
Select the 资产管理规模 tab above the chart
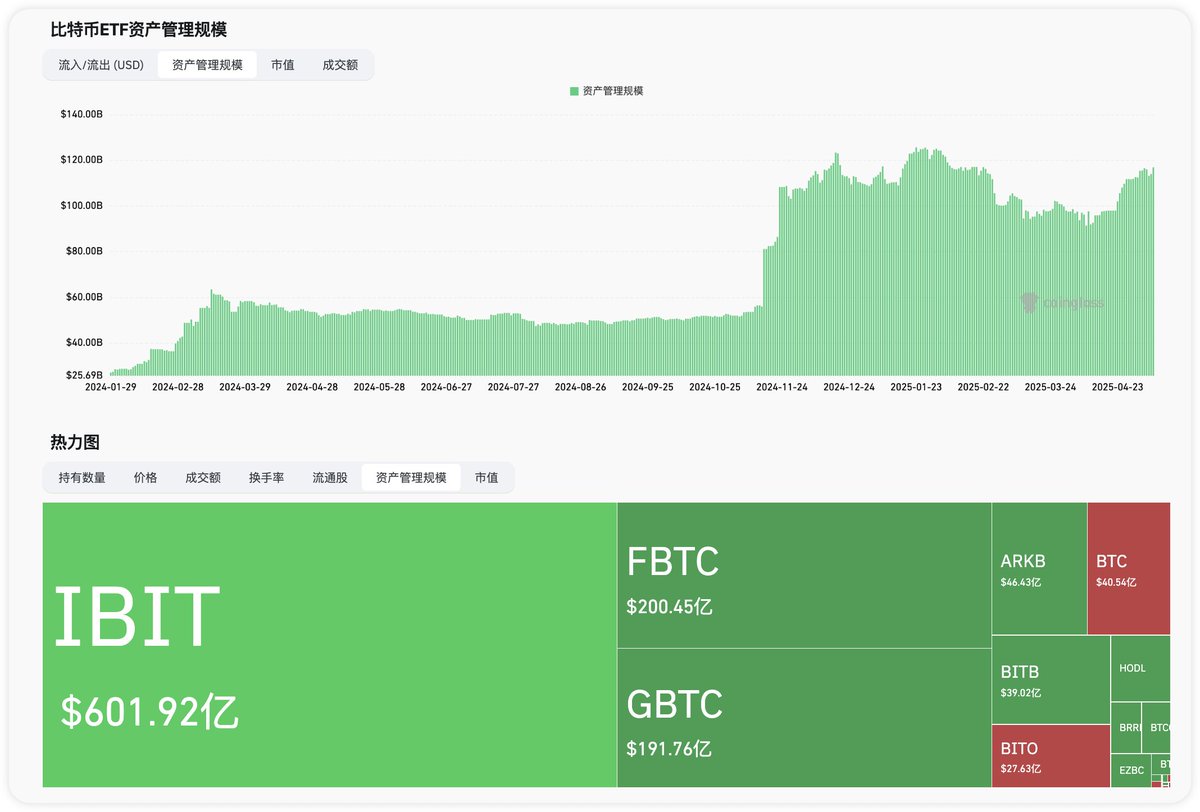click(x=207, y=65)
